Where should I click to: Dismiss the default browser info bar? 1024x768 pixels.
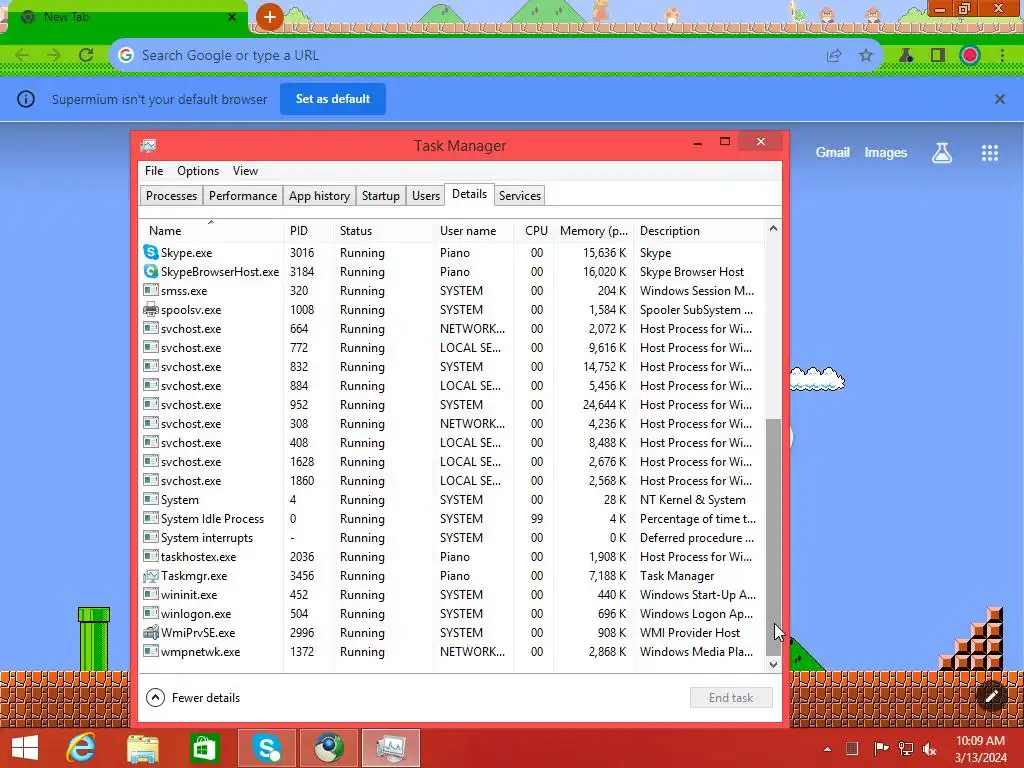click(x=999, y=99)
